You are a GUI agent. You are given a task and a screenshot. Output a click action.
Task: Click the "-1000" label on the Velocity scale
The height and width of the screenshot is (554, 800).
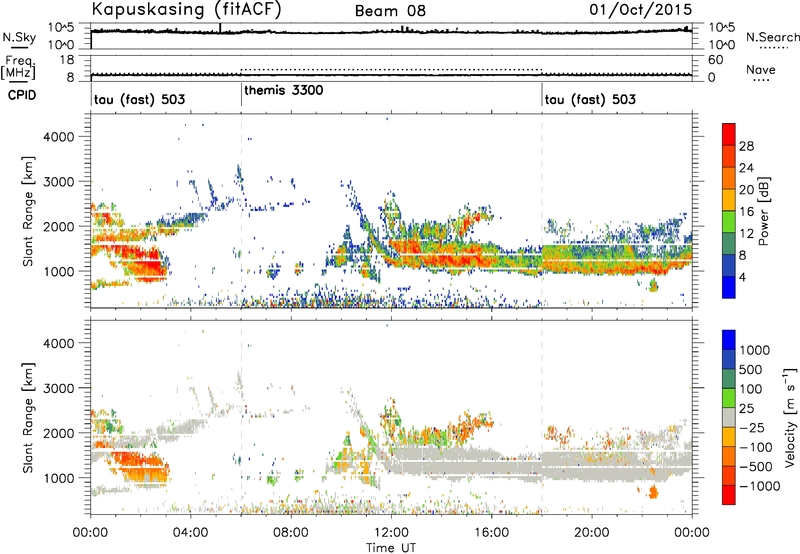(x=759, y=486)
